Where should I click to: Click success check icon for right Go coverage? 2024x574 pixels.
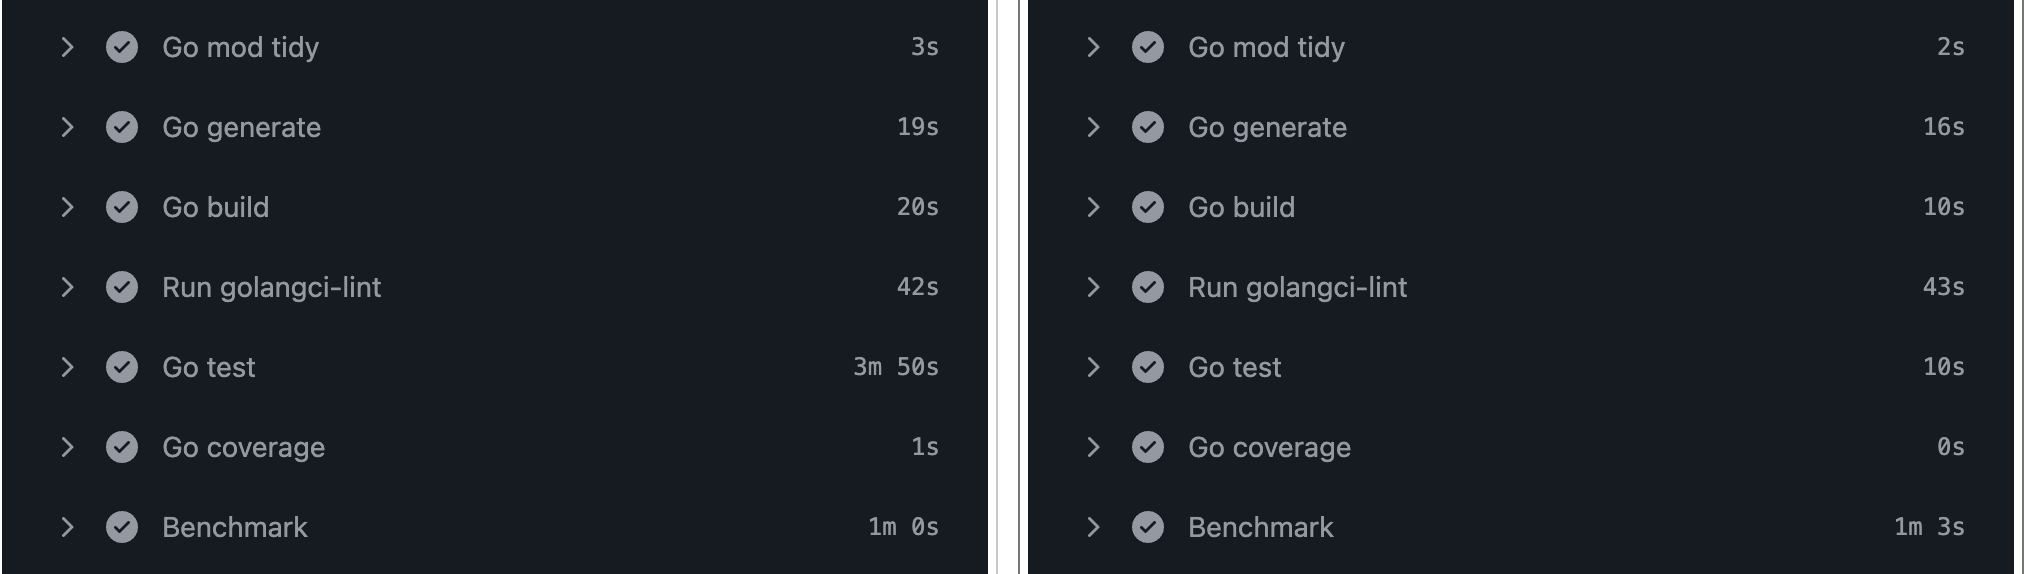pos(1148,447)
